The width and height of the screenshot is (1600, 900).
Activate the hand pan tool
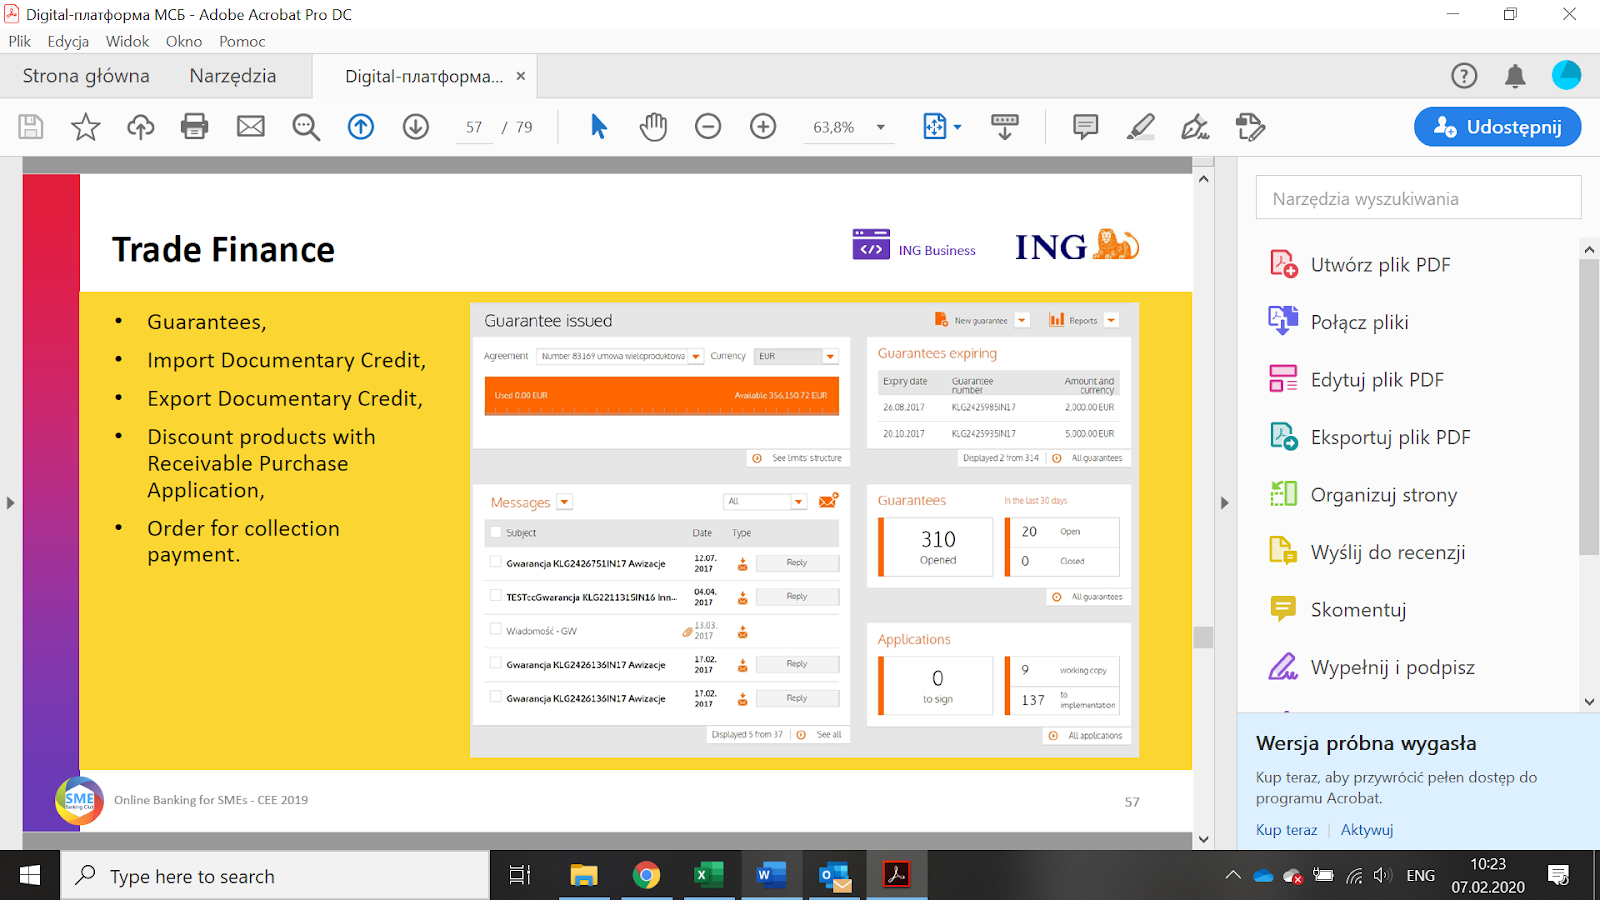point(653,127)
